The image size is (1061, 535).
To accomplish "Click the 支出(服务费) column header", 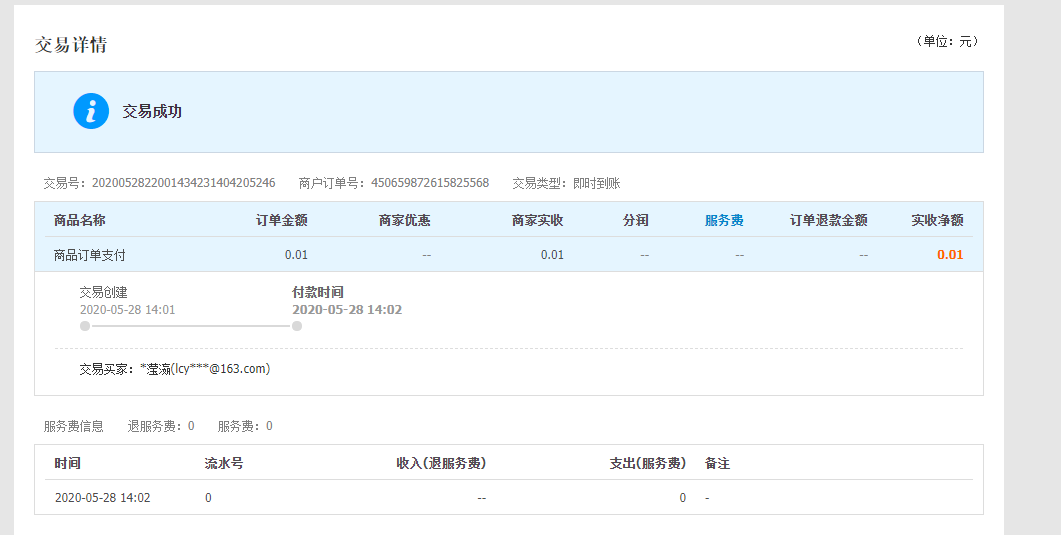I will click(x=648, y=464).
